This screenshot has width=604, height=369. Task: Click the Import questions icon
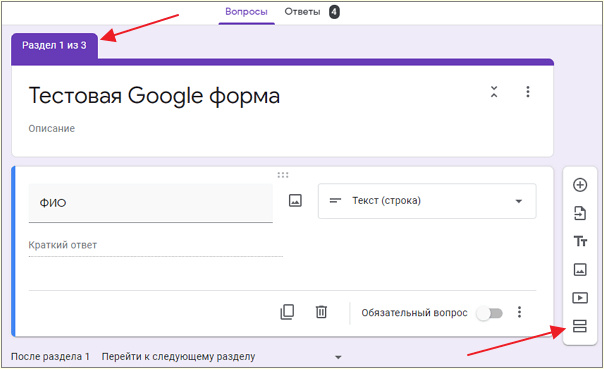(580, 213)
